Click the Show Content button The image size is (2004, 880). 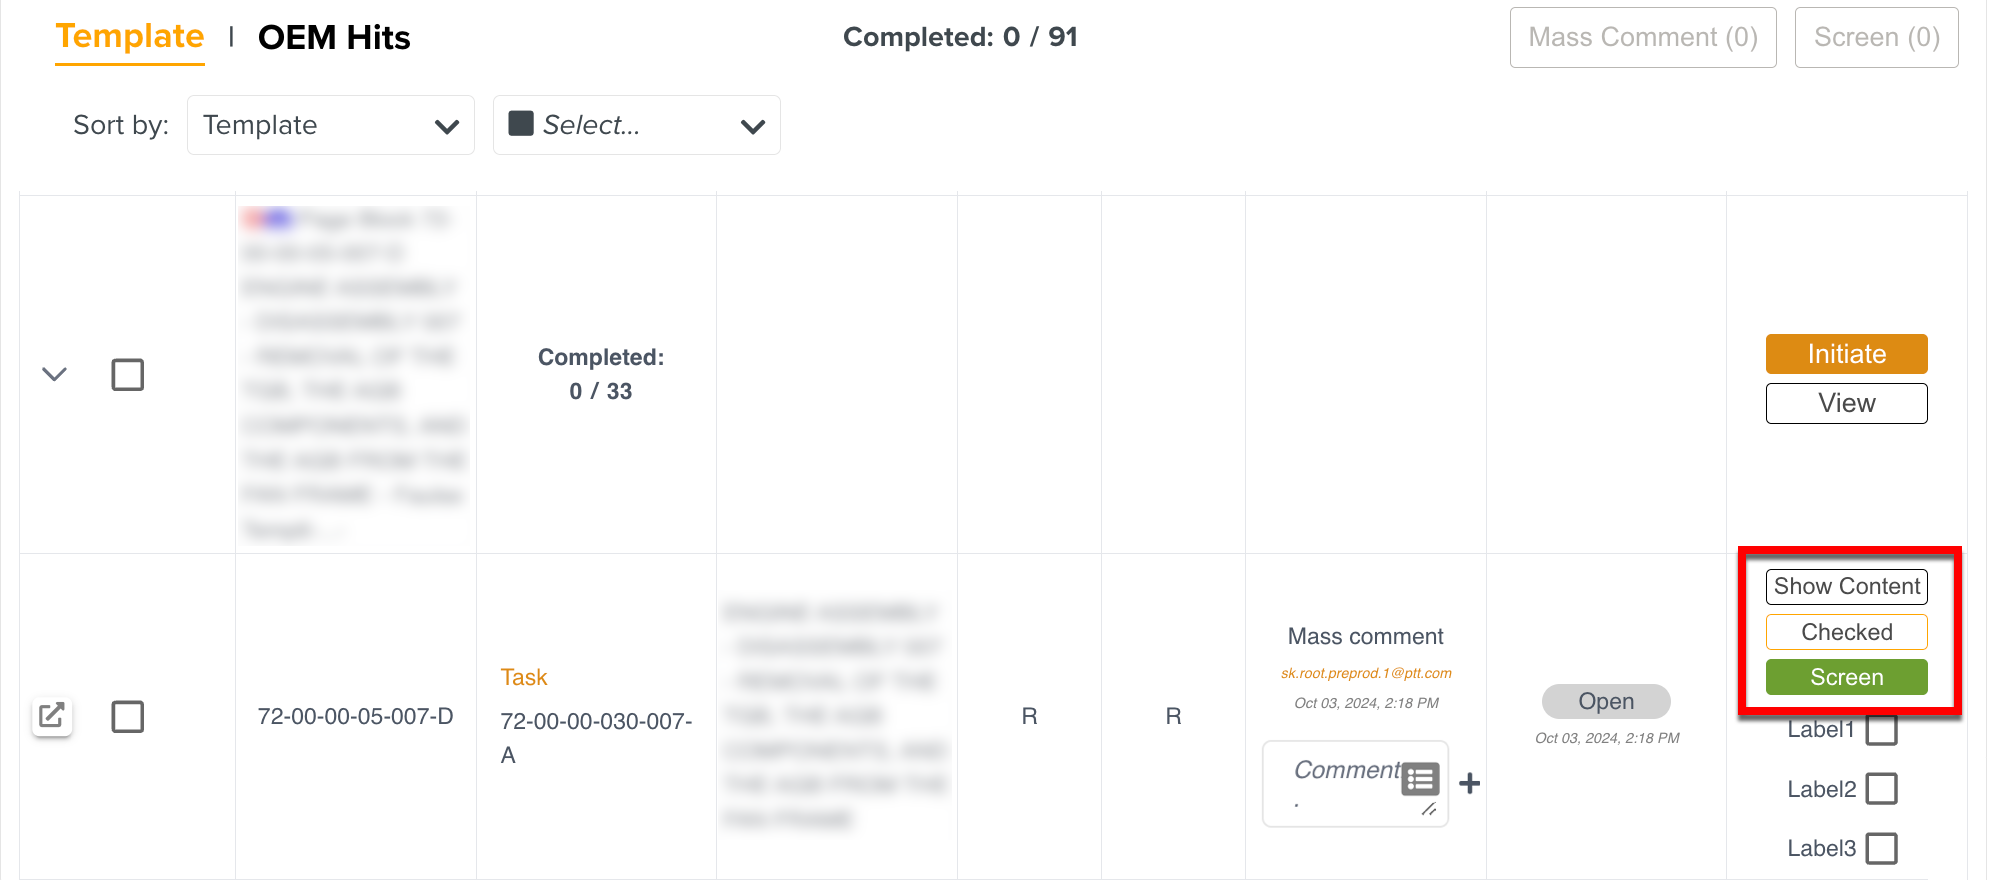[1846, 586]
